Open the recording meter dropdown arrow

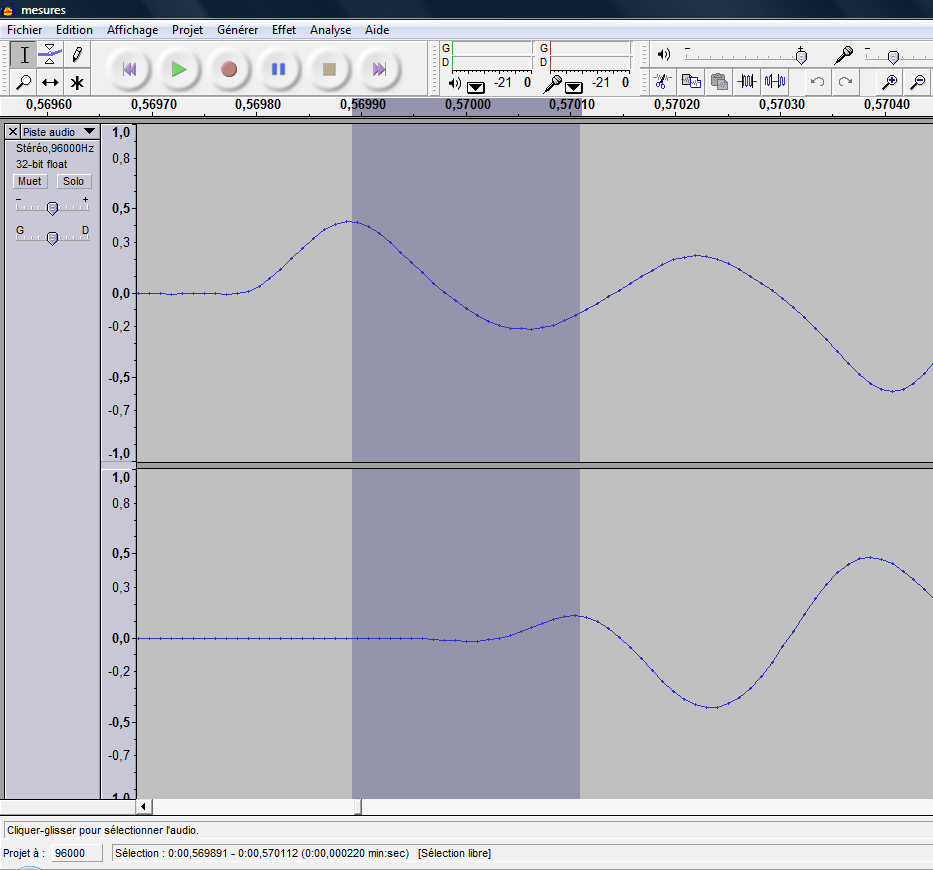coord(574,87)
